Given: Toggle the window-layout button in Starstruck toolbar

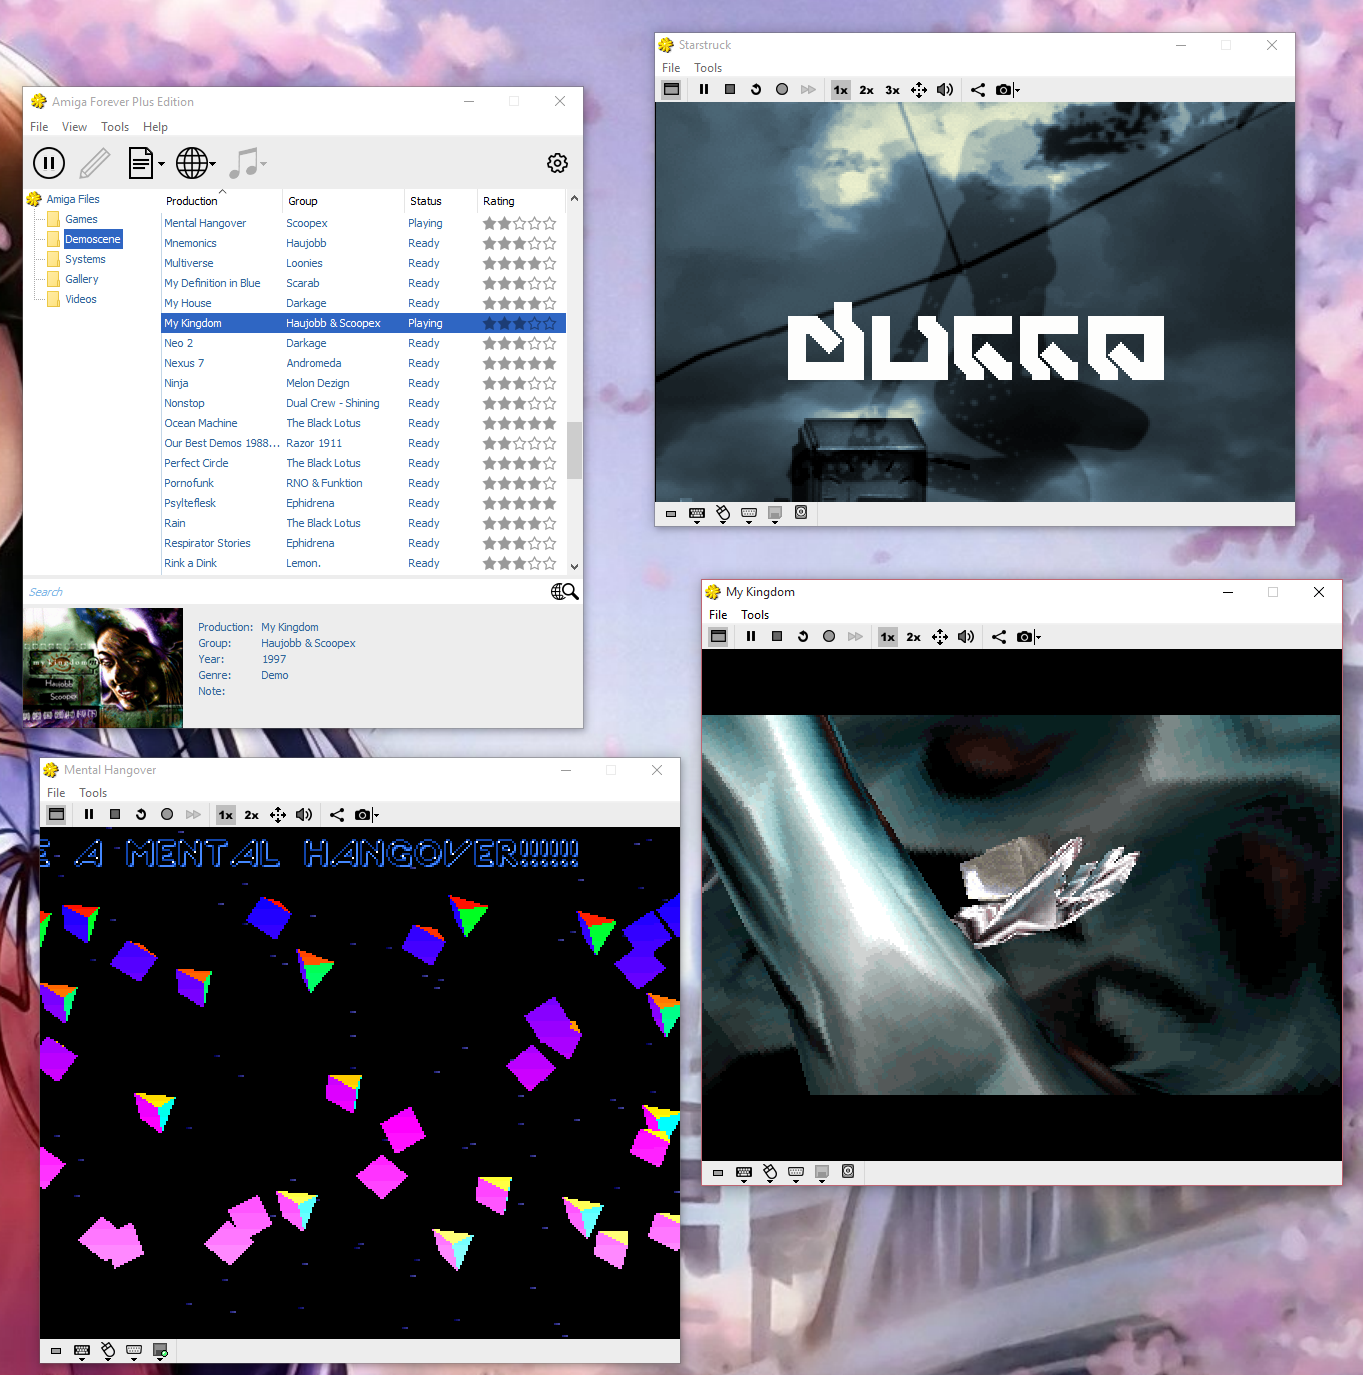Looking at the screenshot, I should (672, 89).
